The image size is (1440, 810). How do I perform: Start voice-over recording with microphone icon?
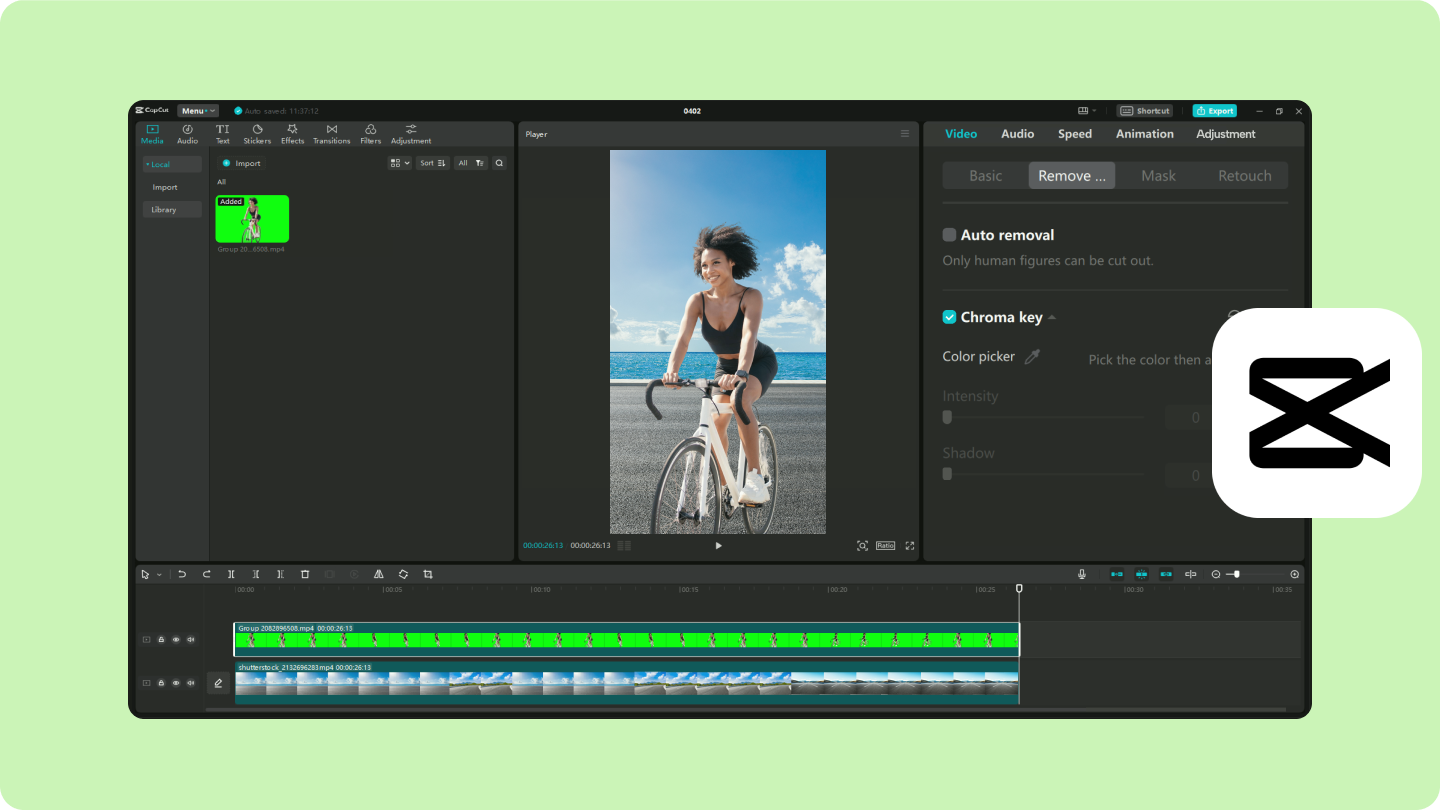coord(1082,574)
